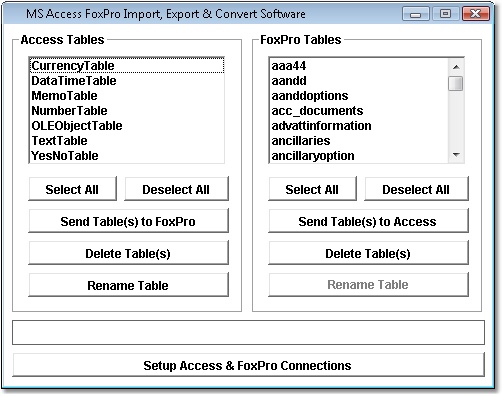Click the greyed-out Rename Table button under FoxPro Tables
Image resolution: width=502 pixels, height=396 pixels.
pos(368,285)
